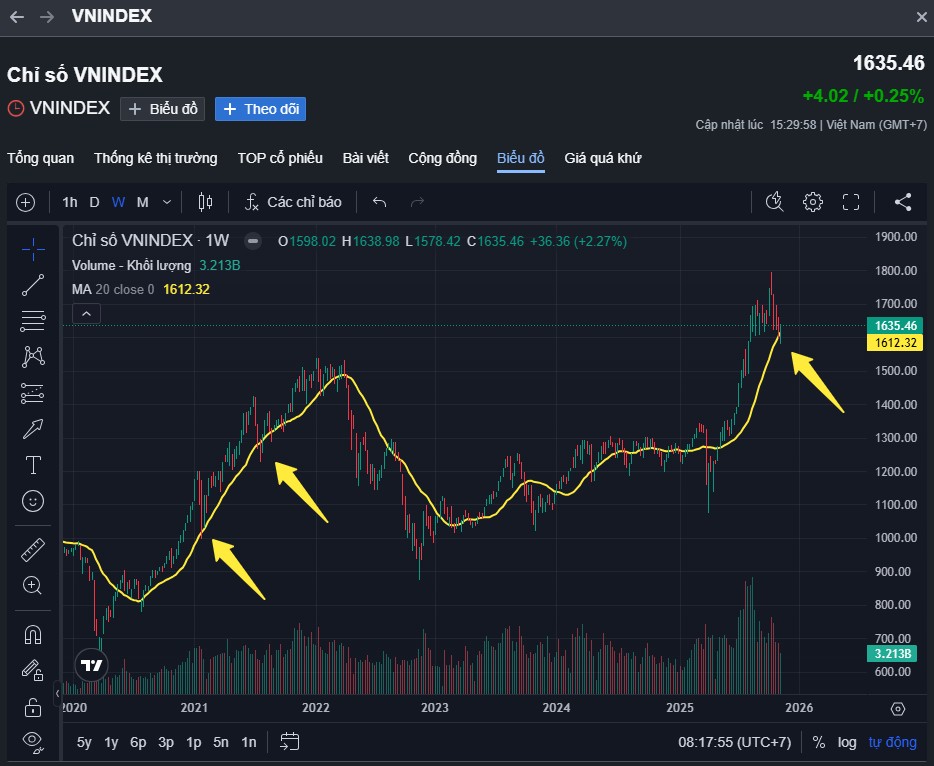
Task: Toggle log scale on price axis
Action: pos(847,742)
